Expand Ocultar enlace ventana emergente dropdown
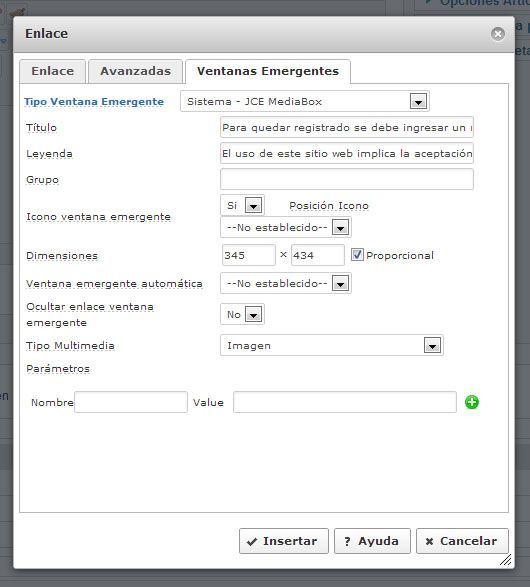Viewport: 530px width, 587px height. click(x=243, y=314)
